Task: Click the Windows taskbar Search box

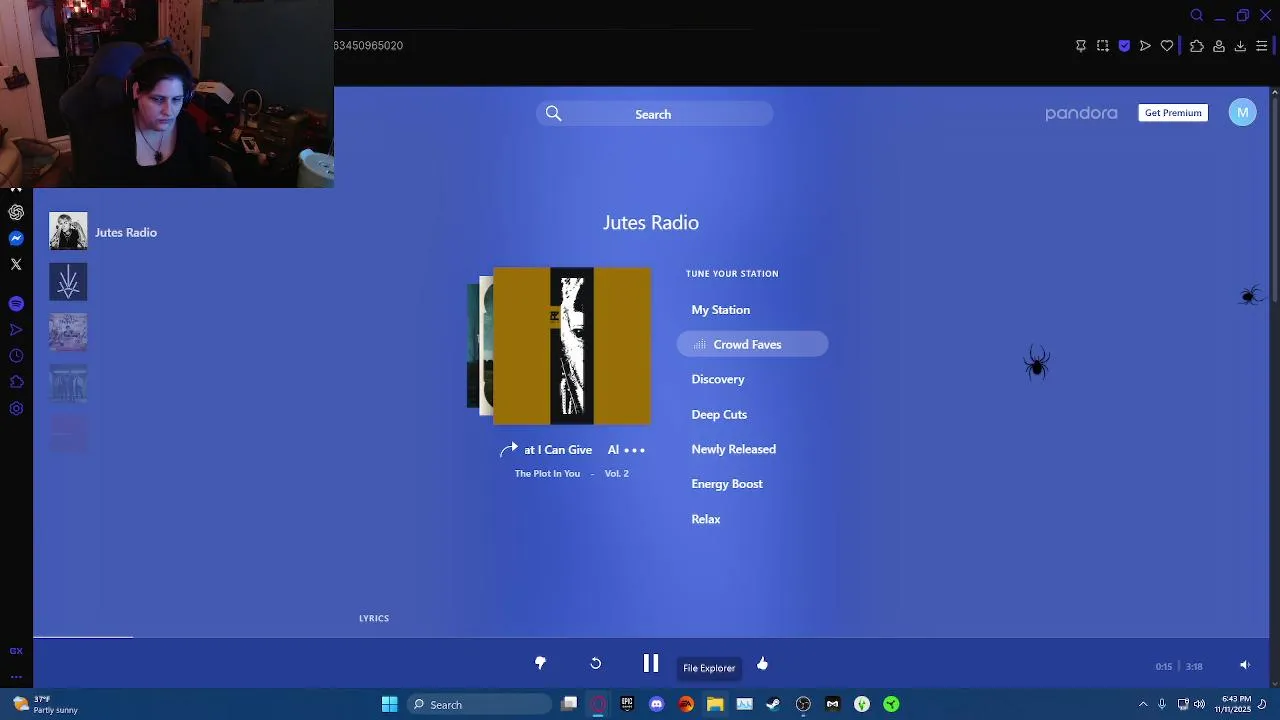Action: coord(480,705)
